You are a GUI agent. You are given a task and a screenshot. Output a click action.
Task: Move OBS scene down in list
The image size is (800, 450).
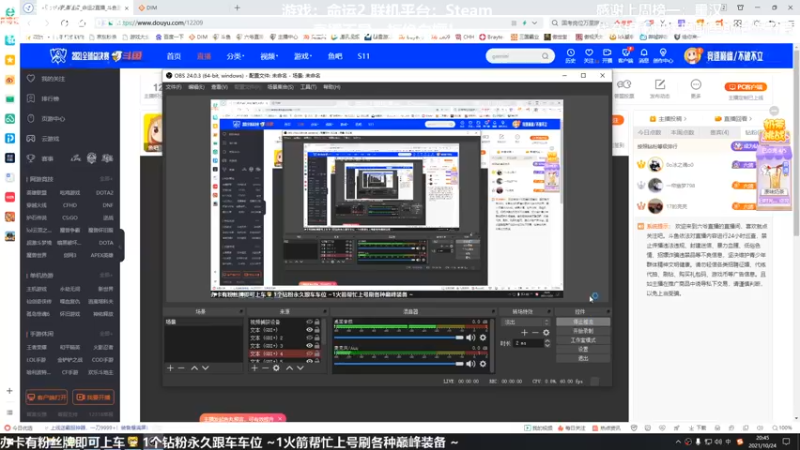coord(205,368)
